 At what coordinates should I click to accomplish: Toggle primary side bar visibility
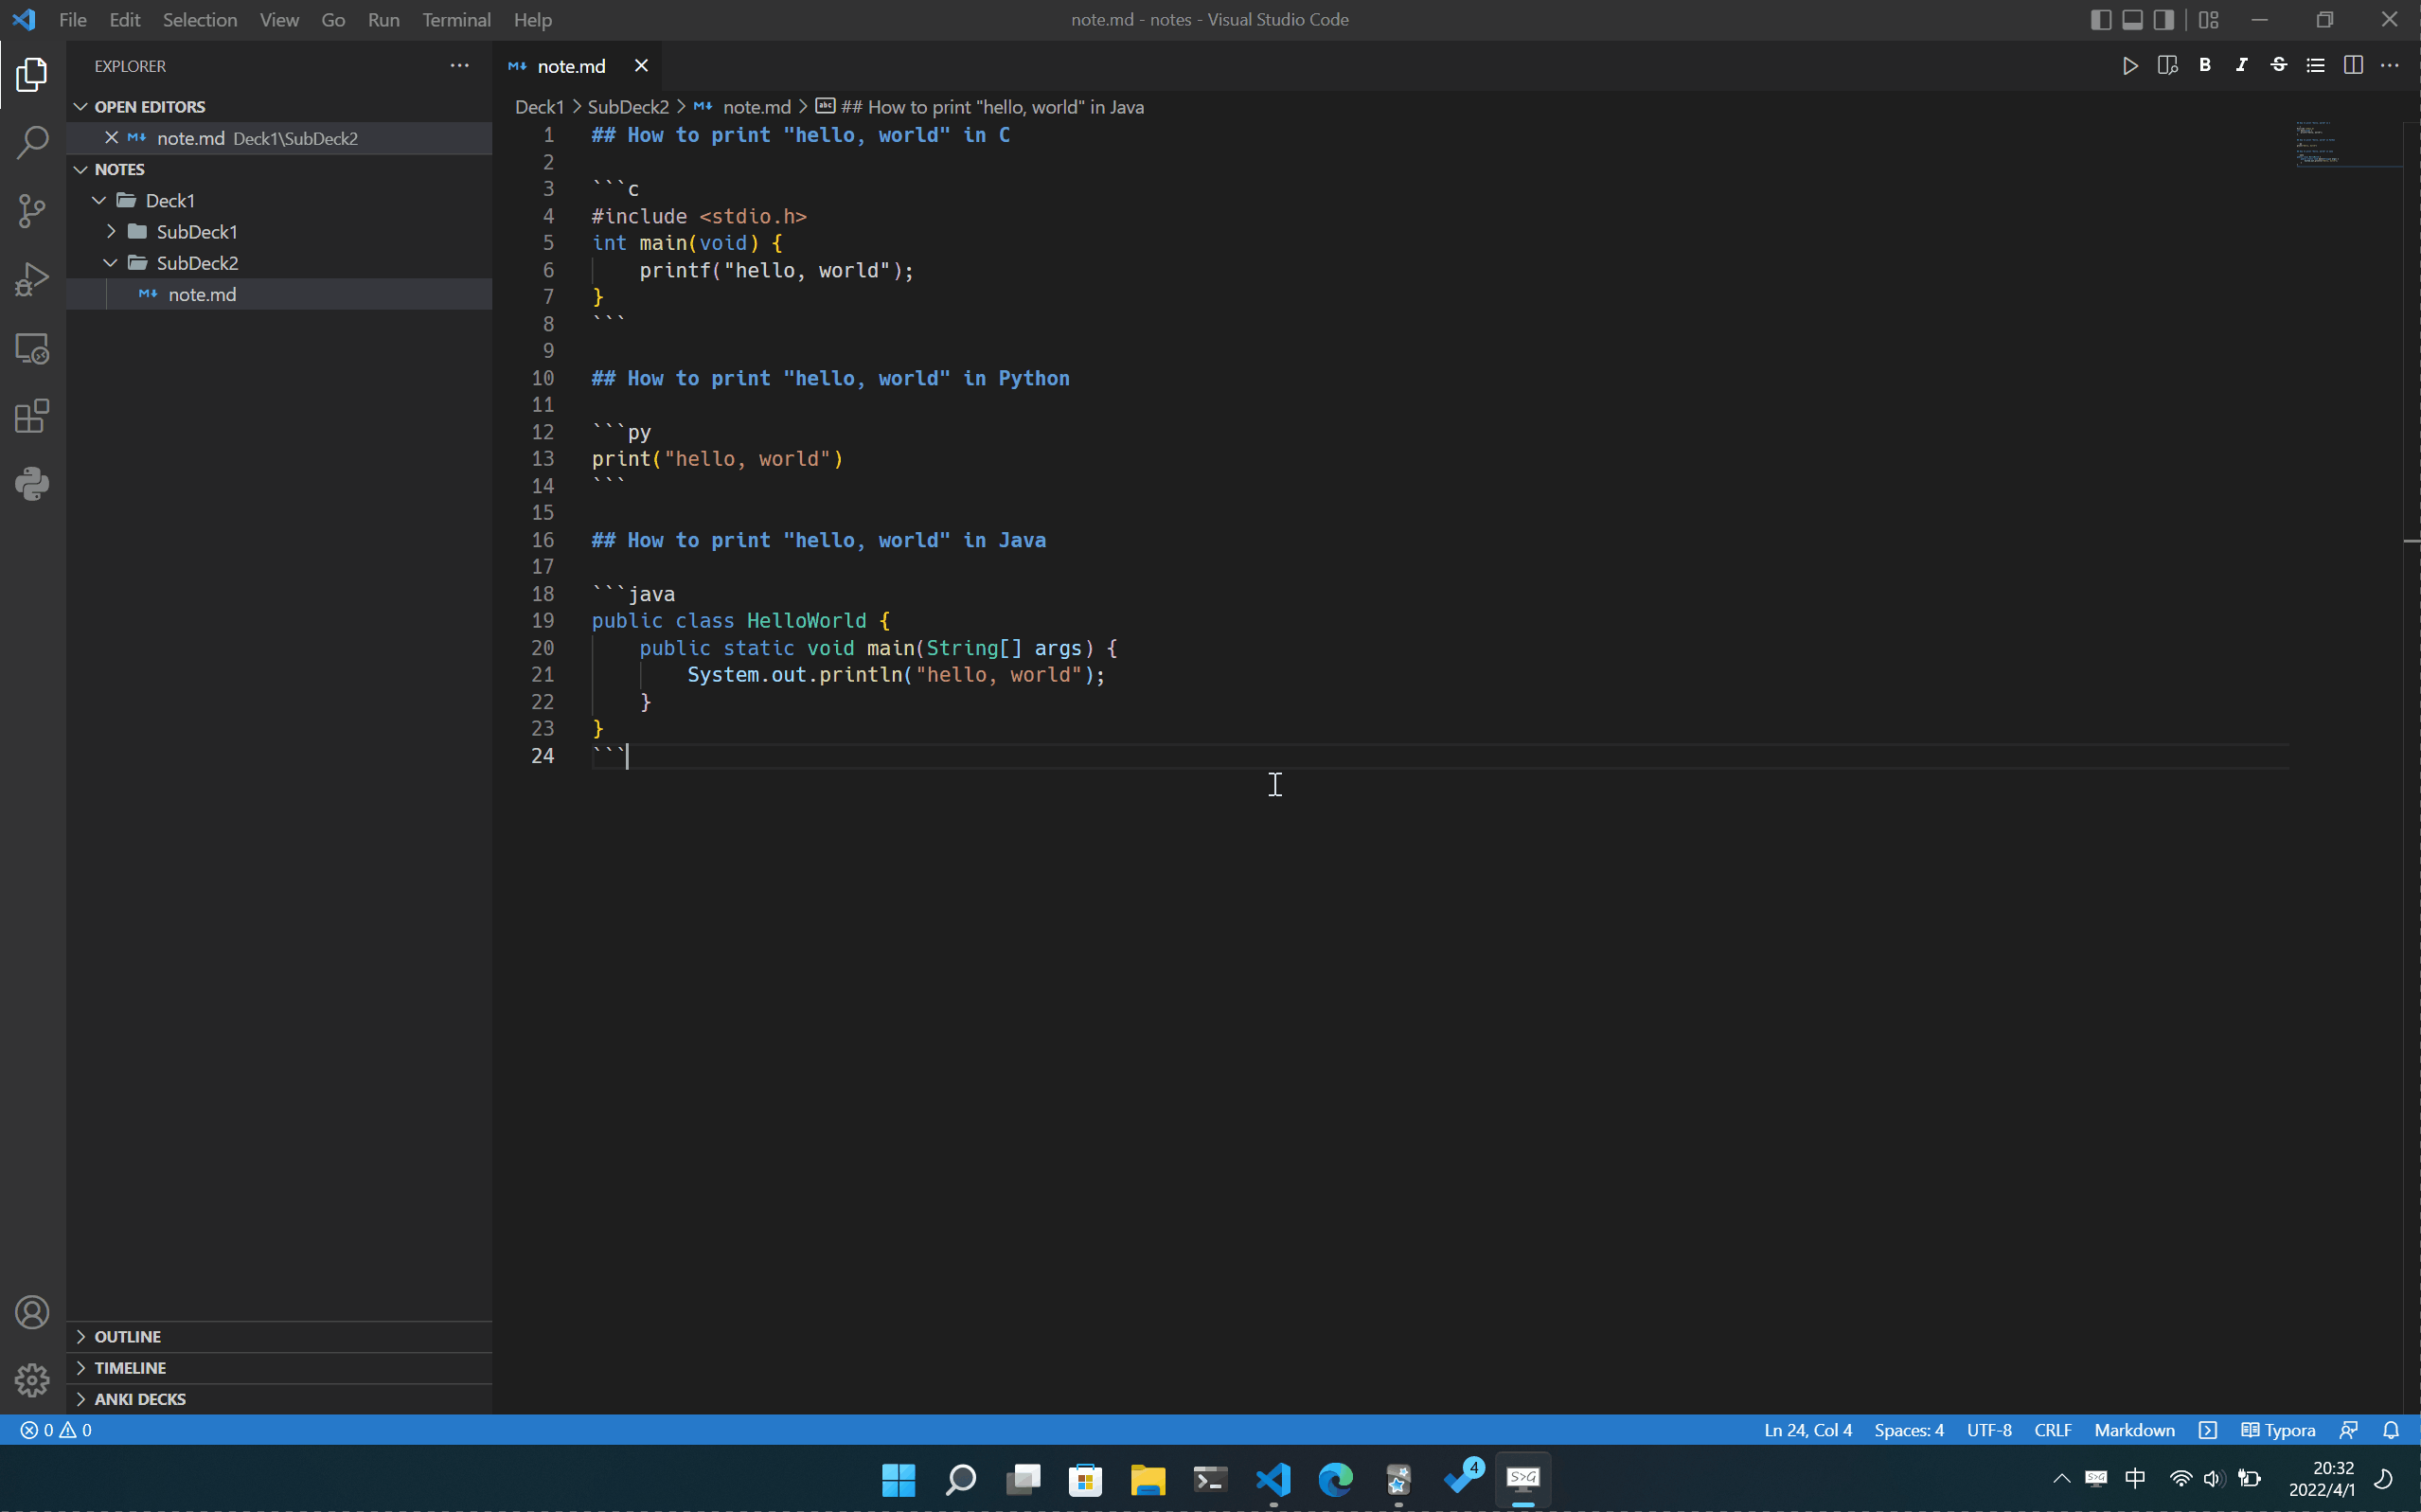(2100, 20)
